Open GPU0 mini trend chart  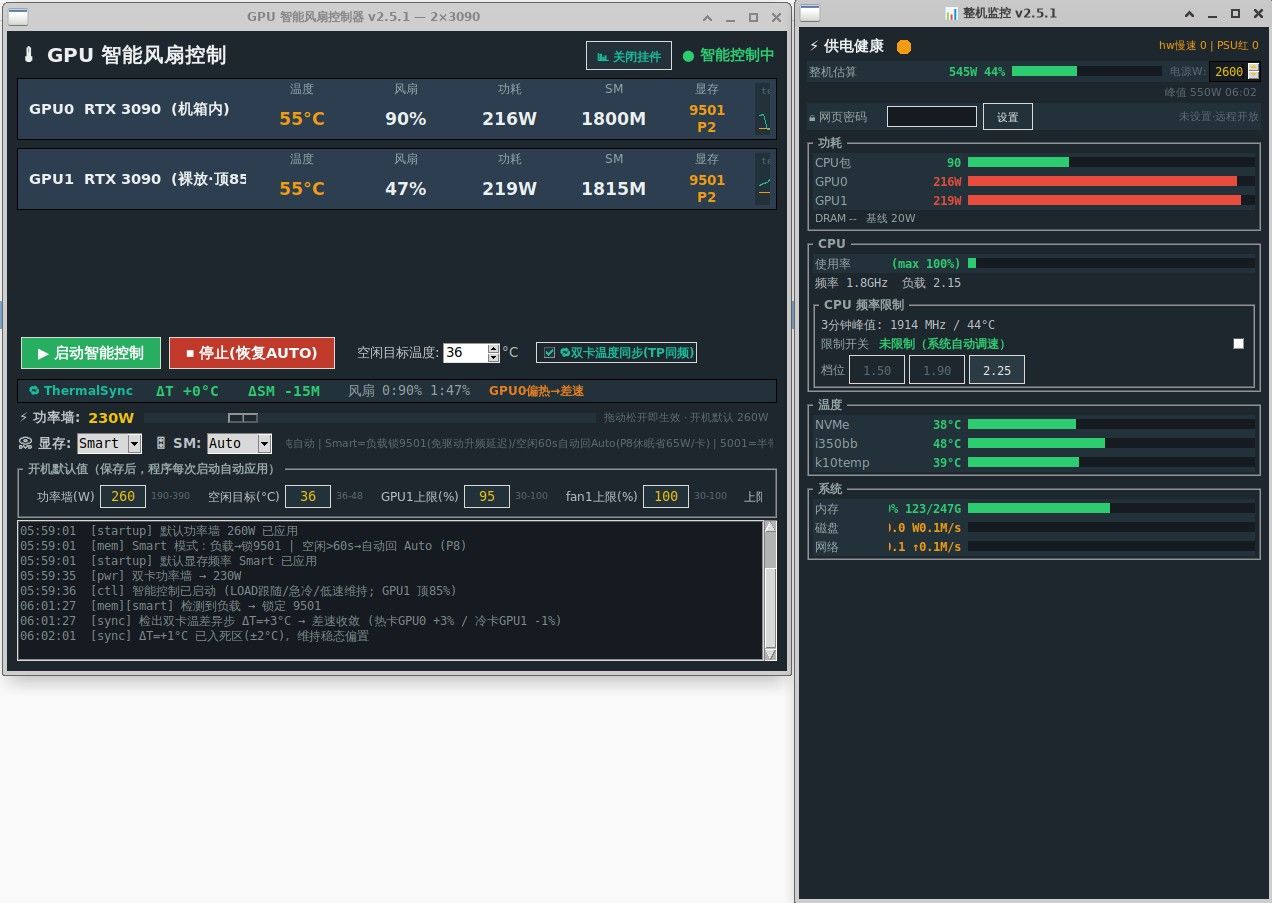[765, 109]
